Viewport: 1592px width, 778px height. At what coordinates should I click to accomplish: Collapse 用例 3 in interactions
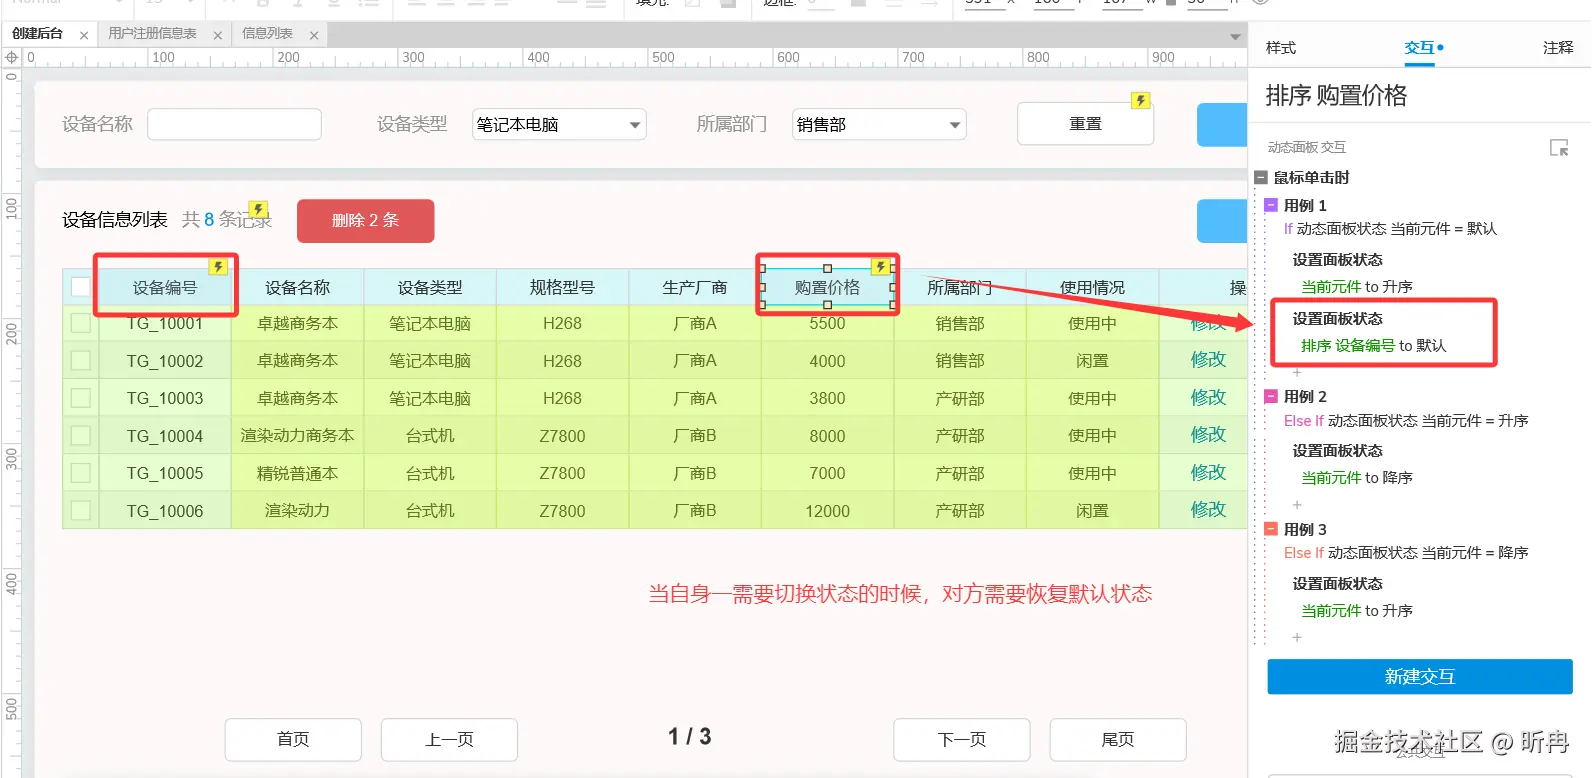tap(1271, 529)
